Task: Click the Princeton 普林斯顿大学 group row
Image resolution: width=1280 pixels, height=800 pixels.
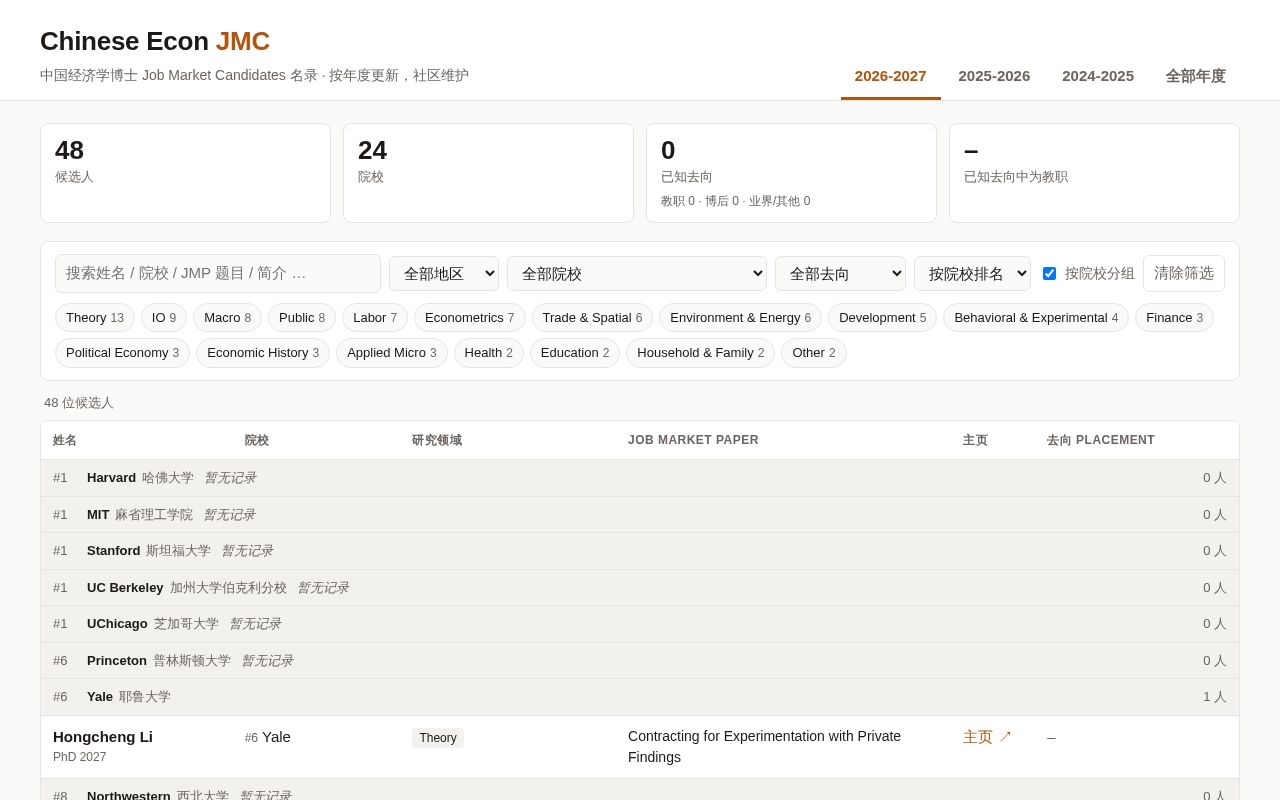Action: click(x=640, y=661)
